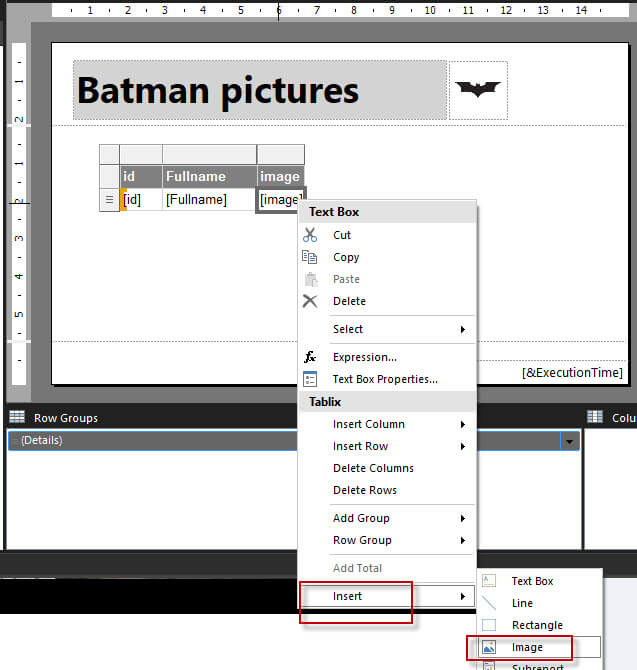637x670 pixels.
Task: Click the Delete X icon
Action: click(x=310, y=301)
